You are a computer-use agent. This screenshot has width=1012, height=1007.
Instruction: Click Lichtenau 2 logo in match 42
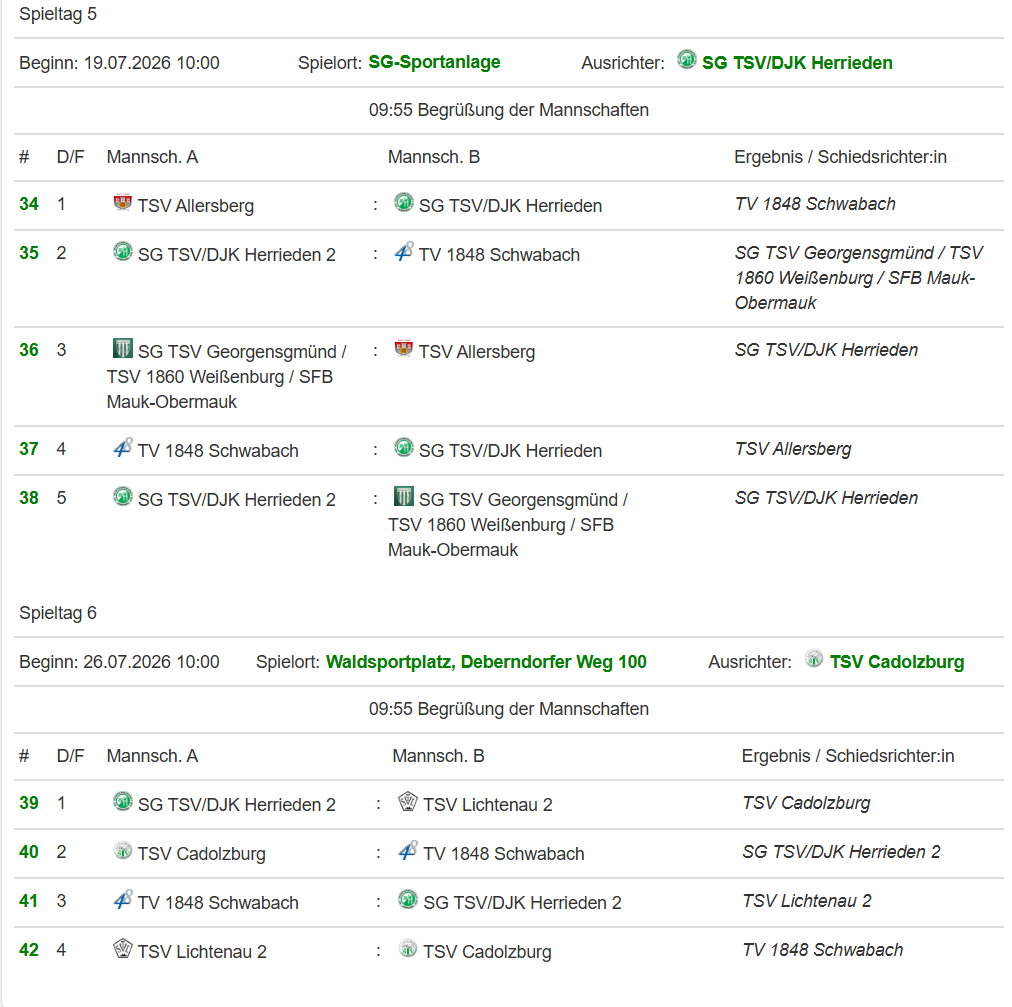pyautogui.click(x=123, y=949)
